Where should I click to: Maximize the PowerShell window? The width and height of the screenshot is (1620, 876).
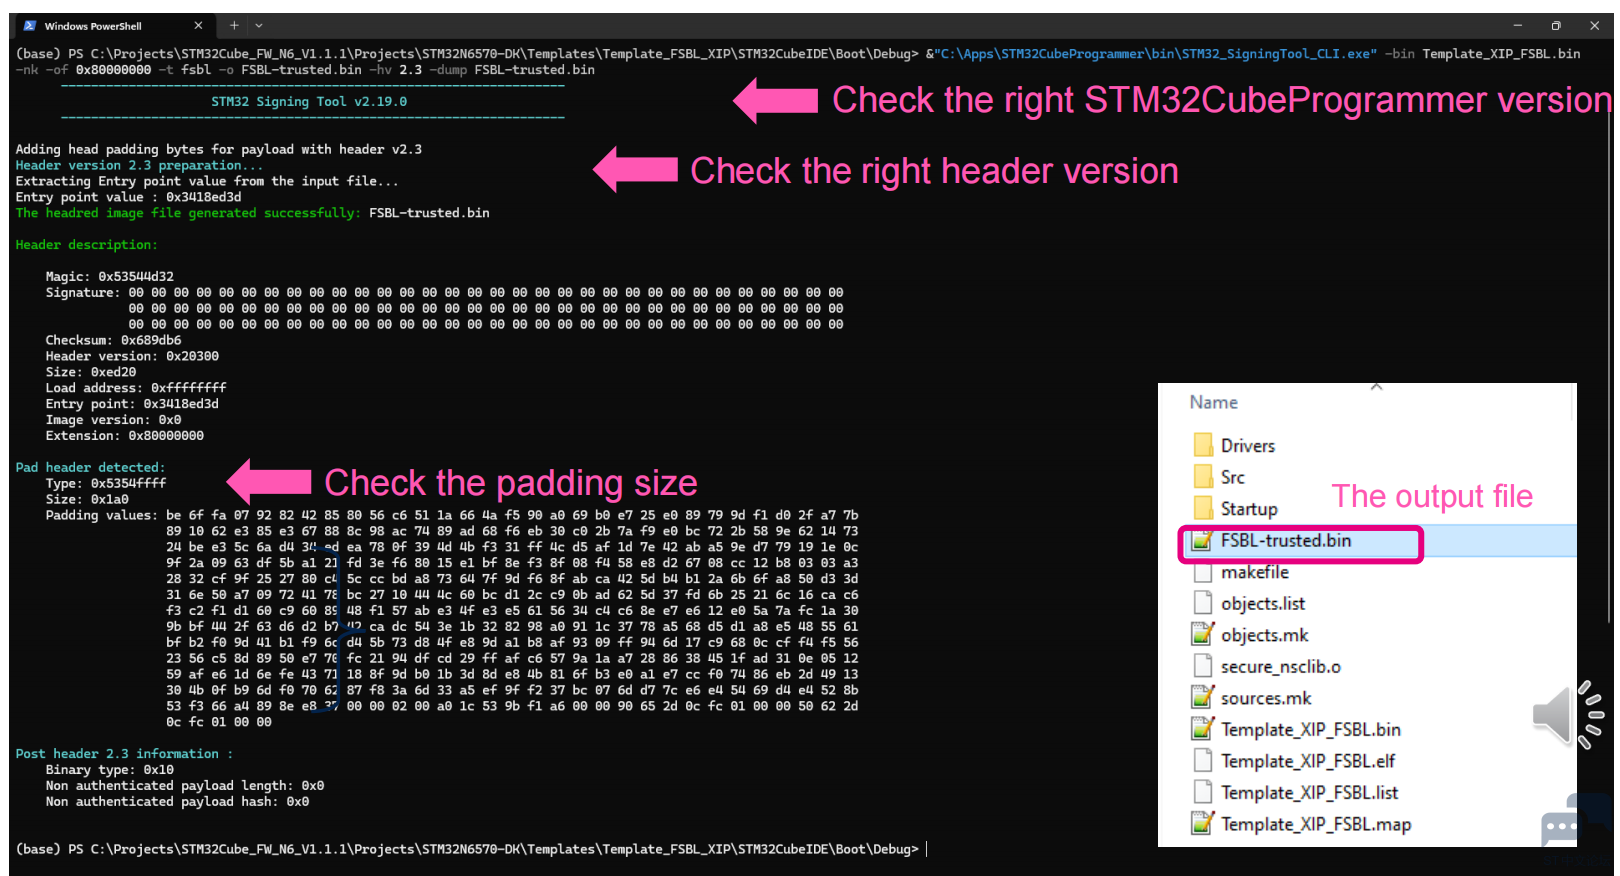(x=1556, y=26)
